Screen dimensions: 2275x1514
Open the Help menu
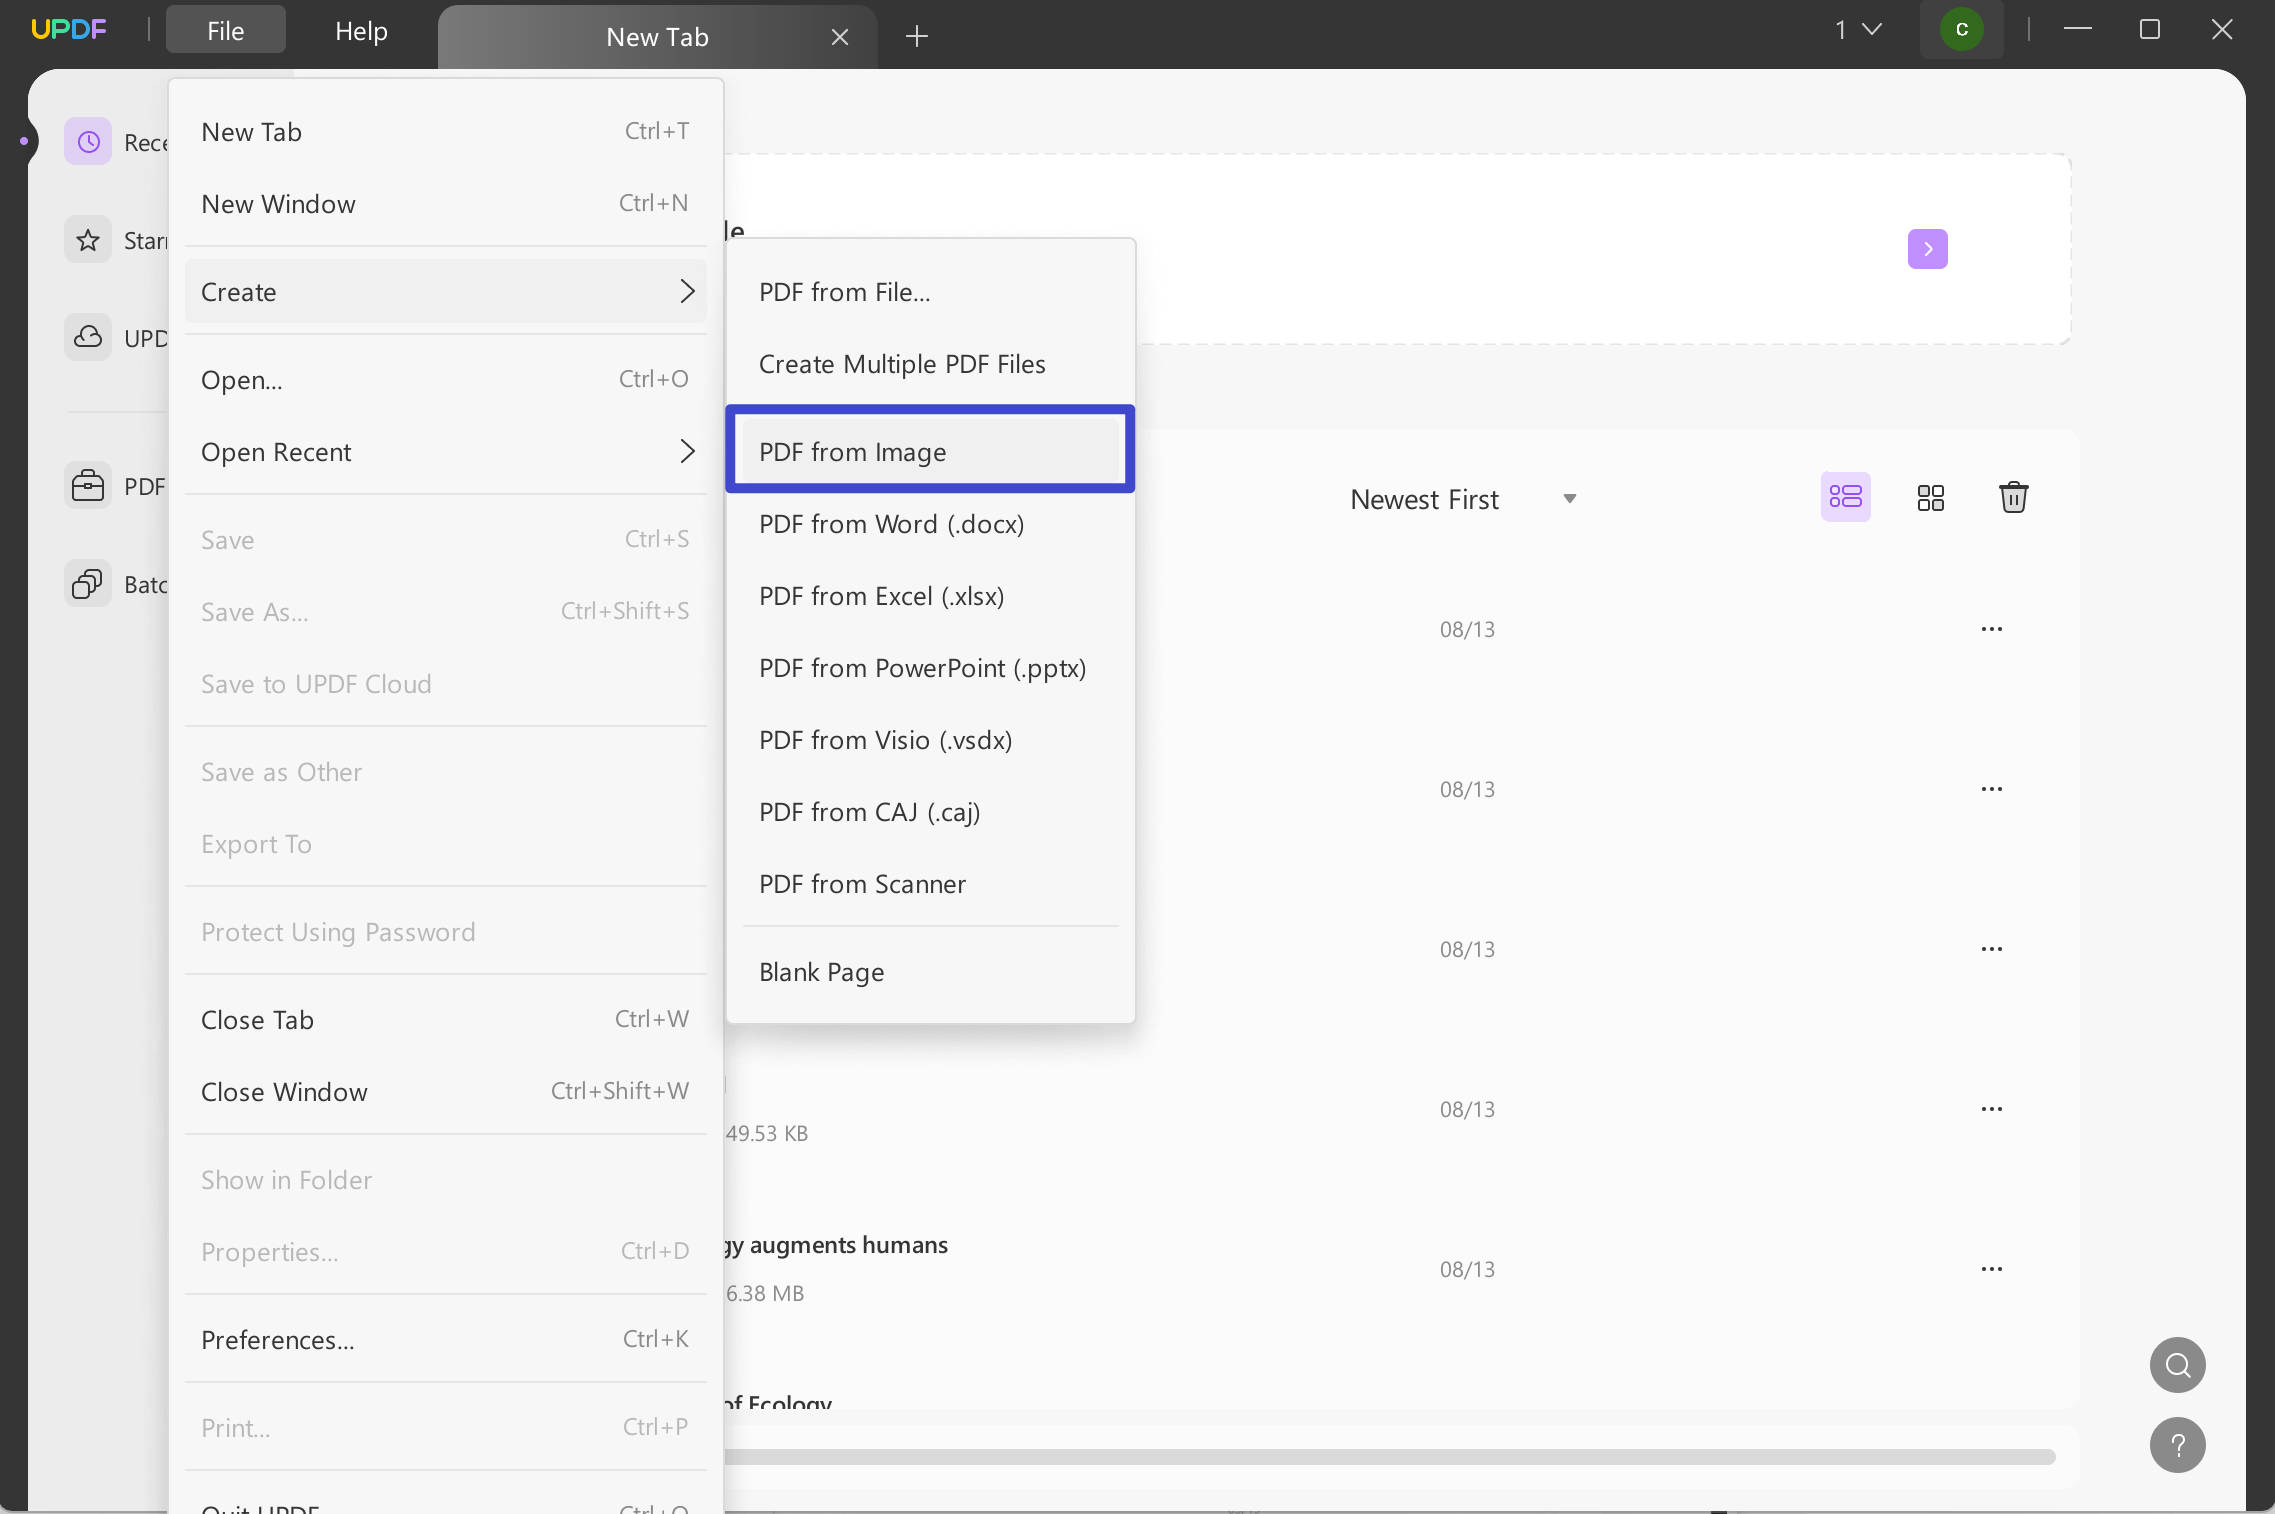[360, 31]
